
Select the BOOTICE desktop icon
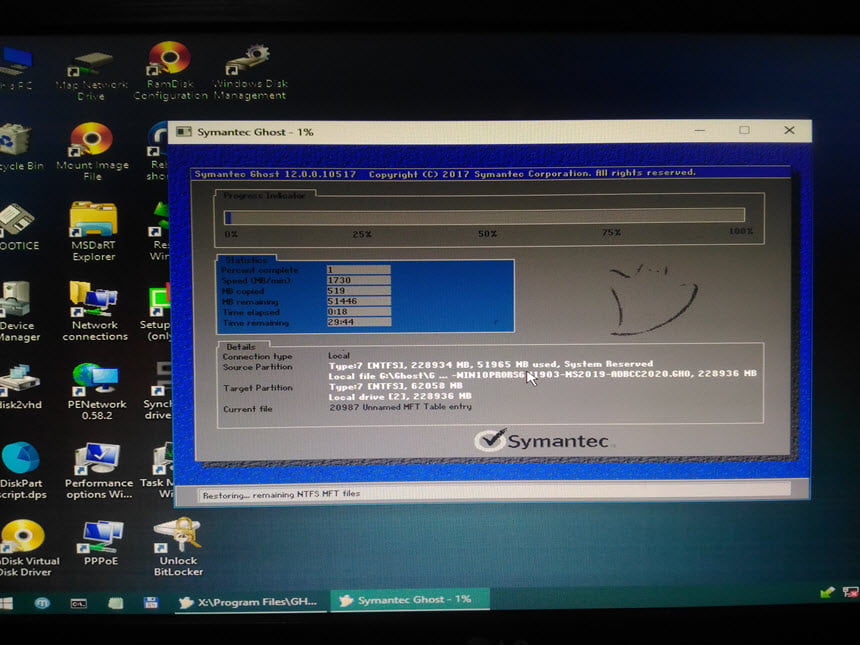[x=19, y=227]
